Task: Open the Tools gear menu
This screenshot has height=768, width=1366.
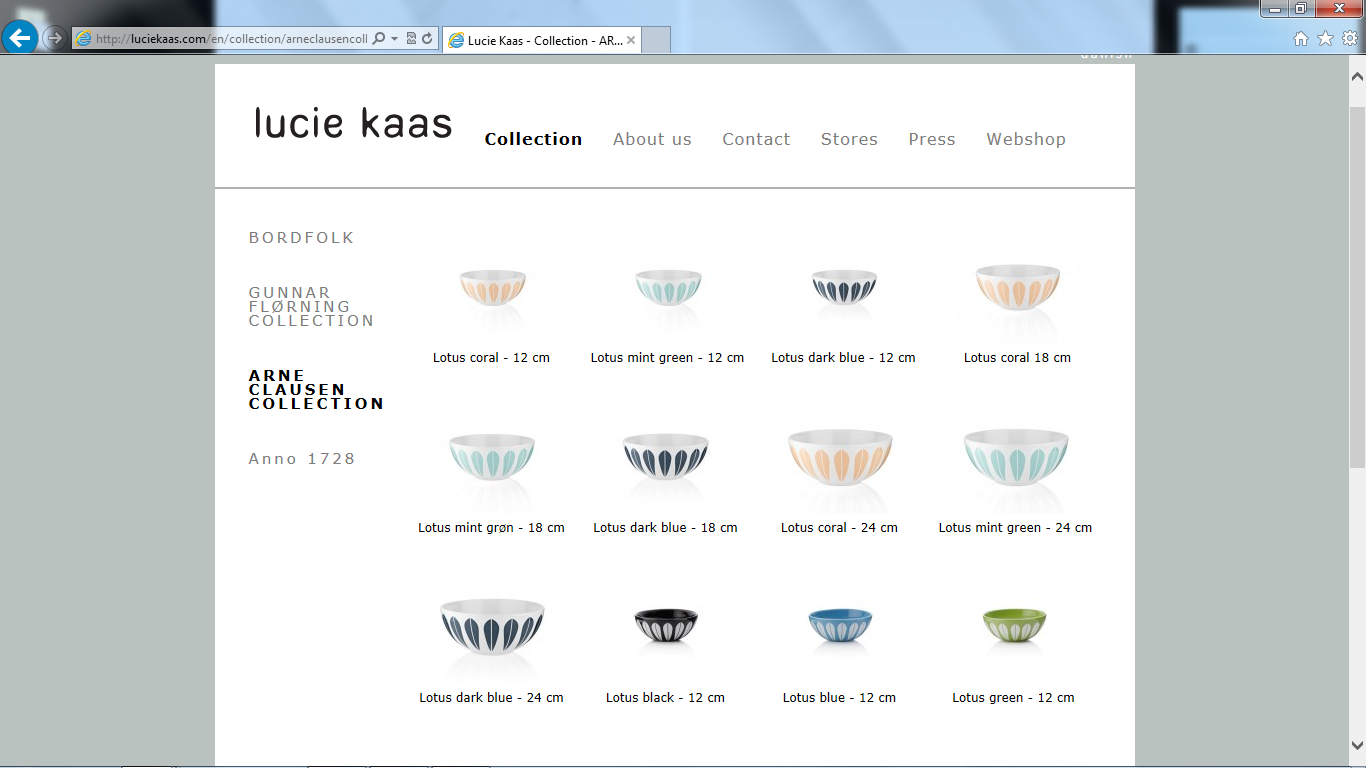Action: coord(1349,39)
